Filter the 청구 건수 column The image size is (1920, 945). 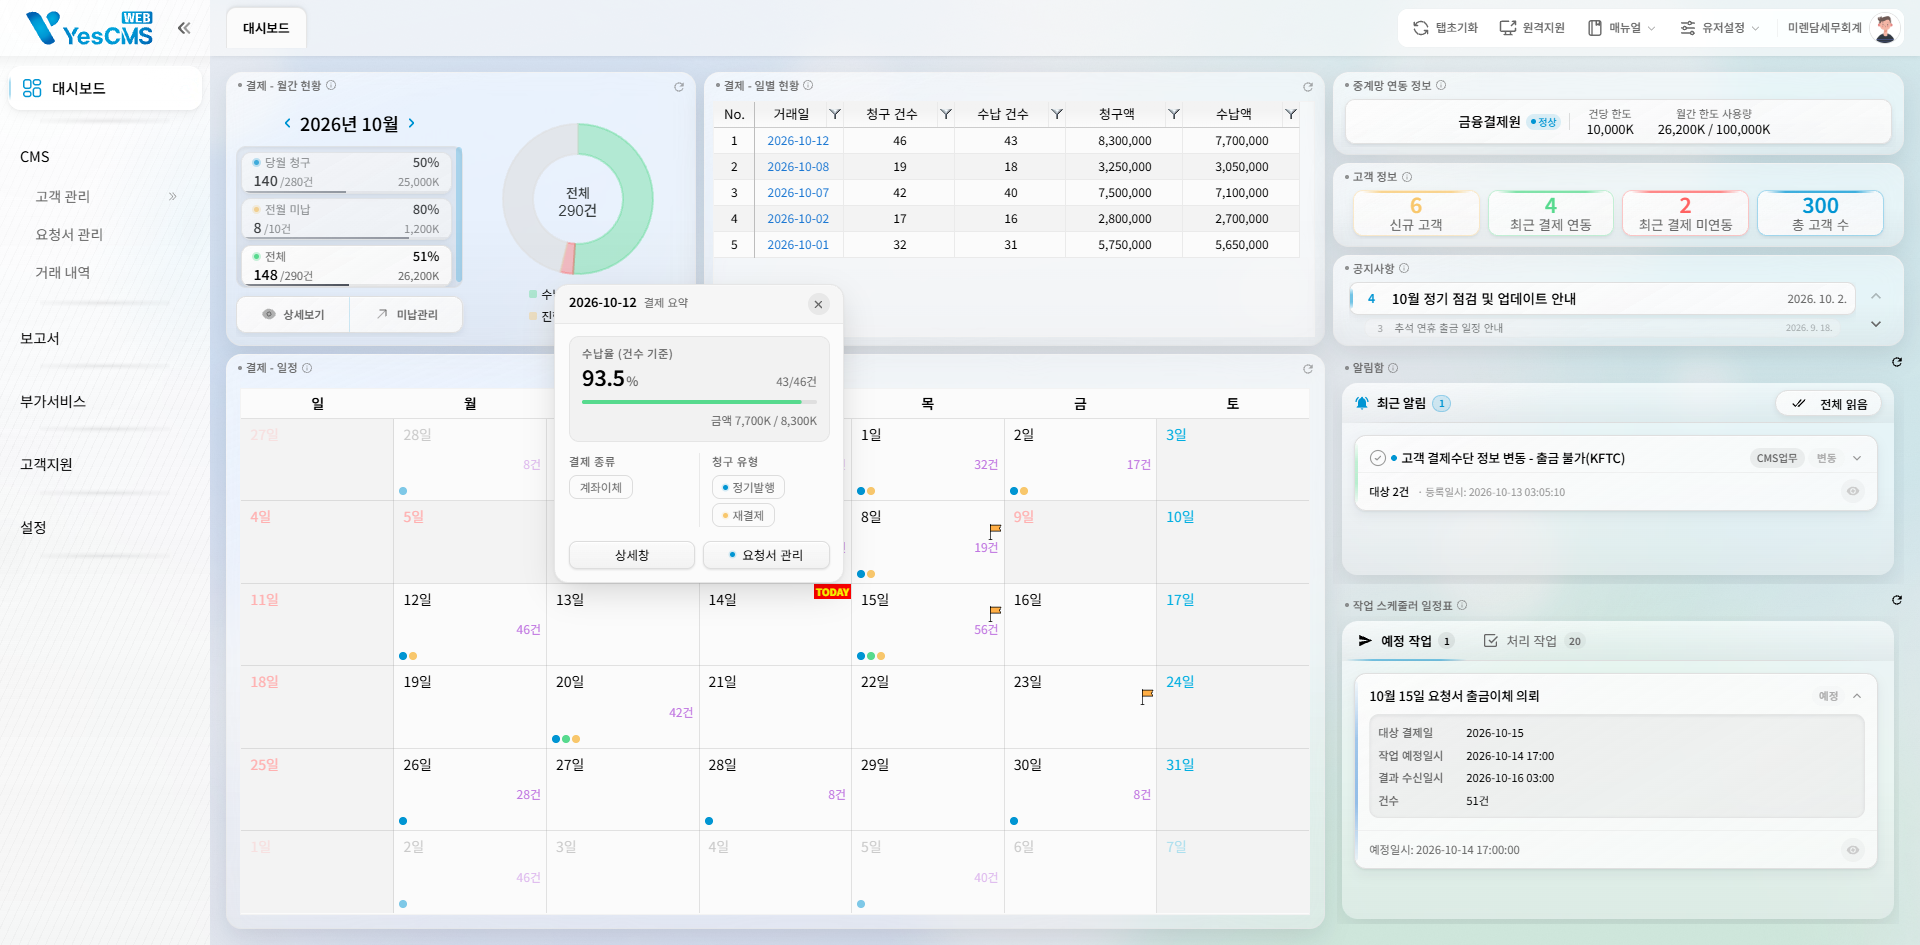tap(945, 114)
